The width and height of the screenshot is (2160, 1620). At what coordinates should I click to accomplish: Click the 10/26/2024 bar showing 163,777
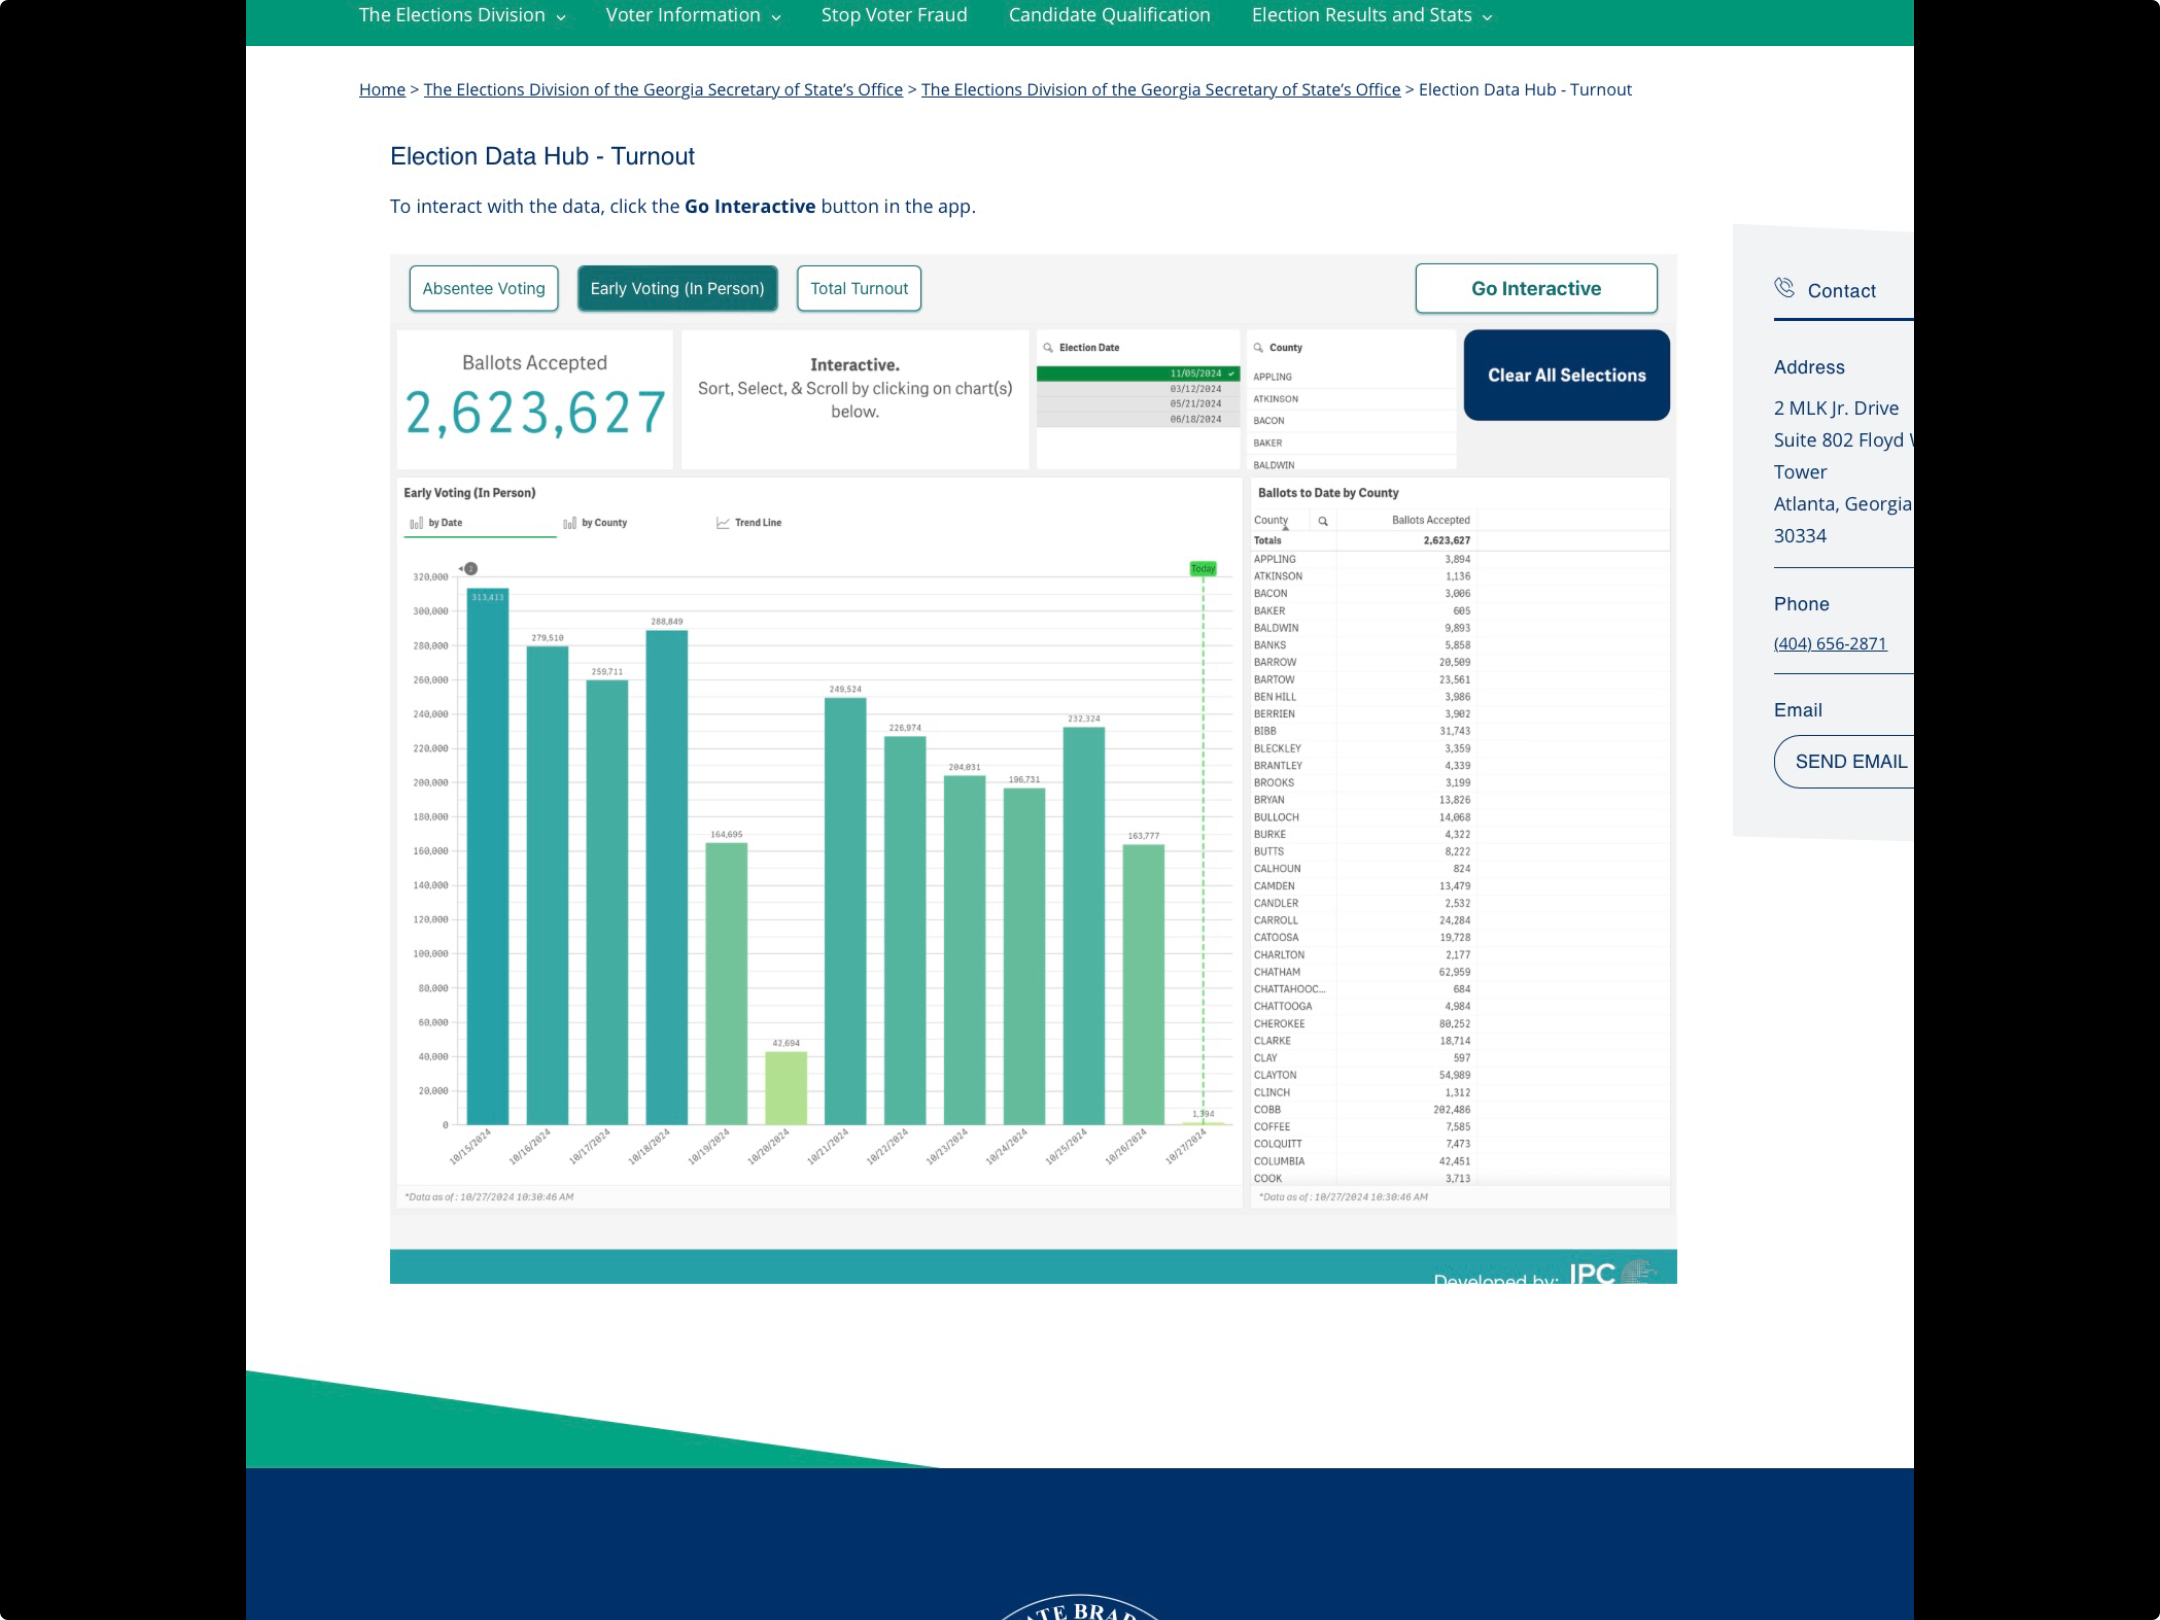point(1143,985)
